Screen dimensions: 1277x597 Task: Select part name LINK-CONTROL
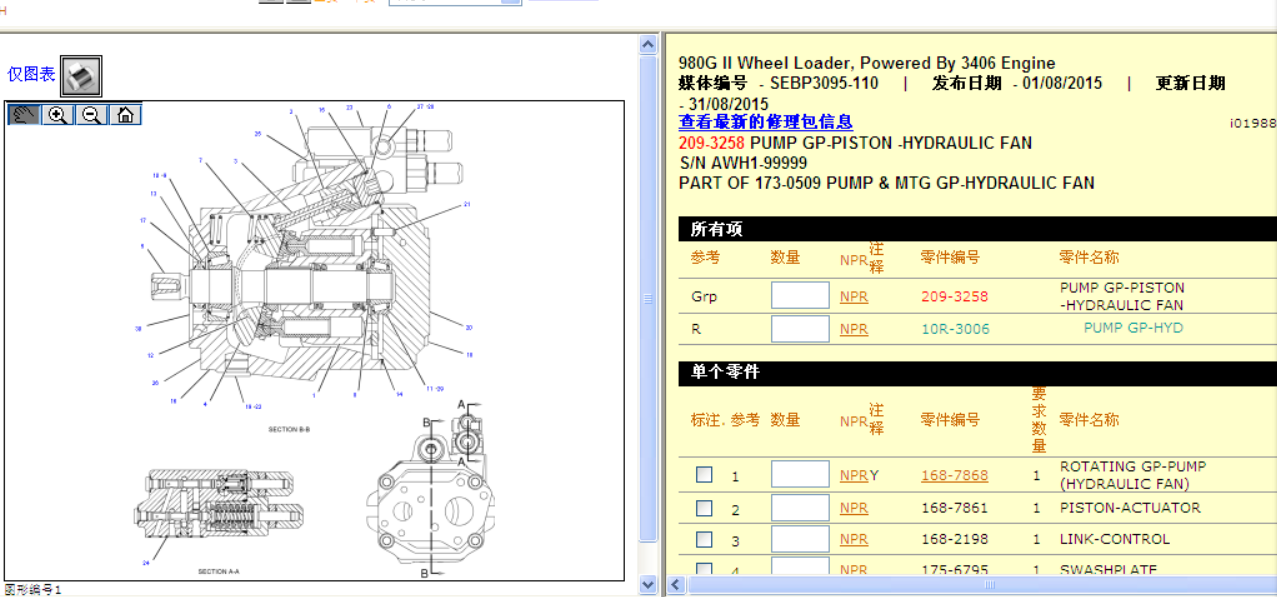pos(1114,539)
